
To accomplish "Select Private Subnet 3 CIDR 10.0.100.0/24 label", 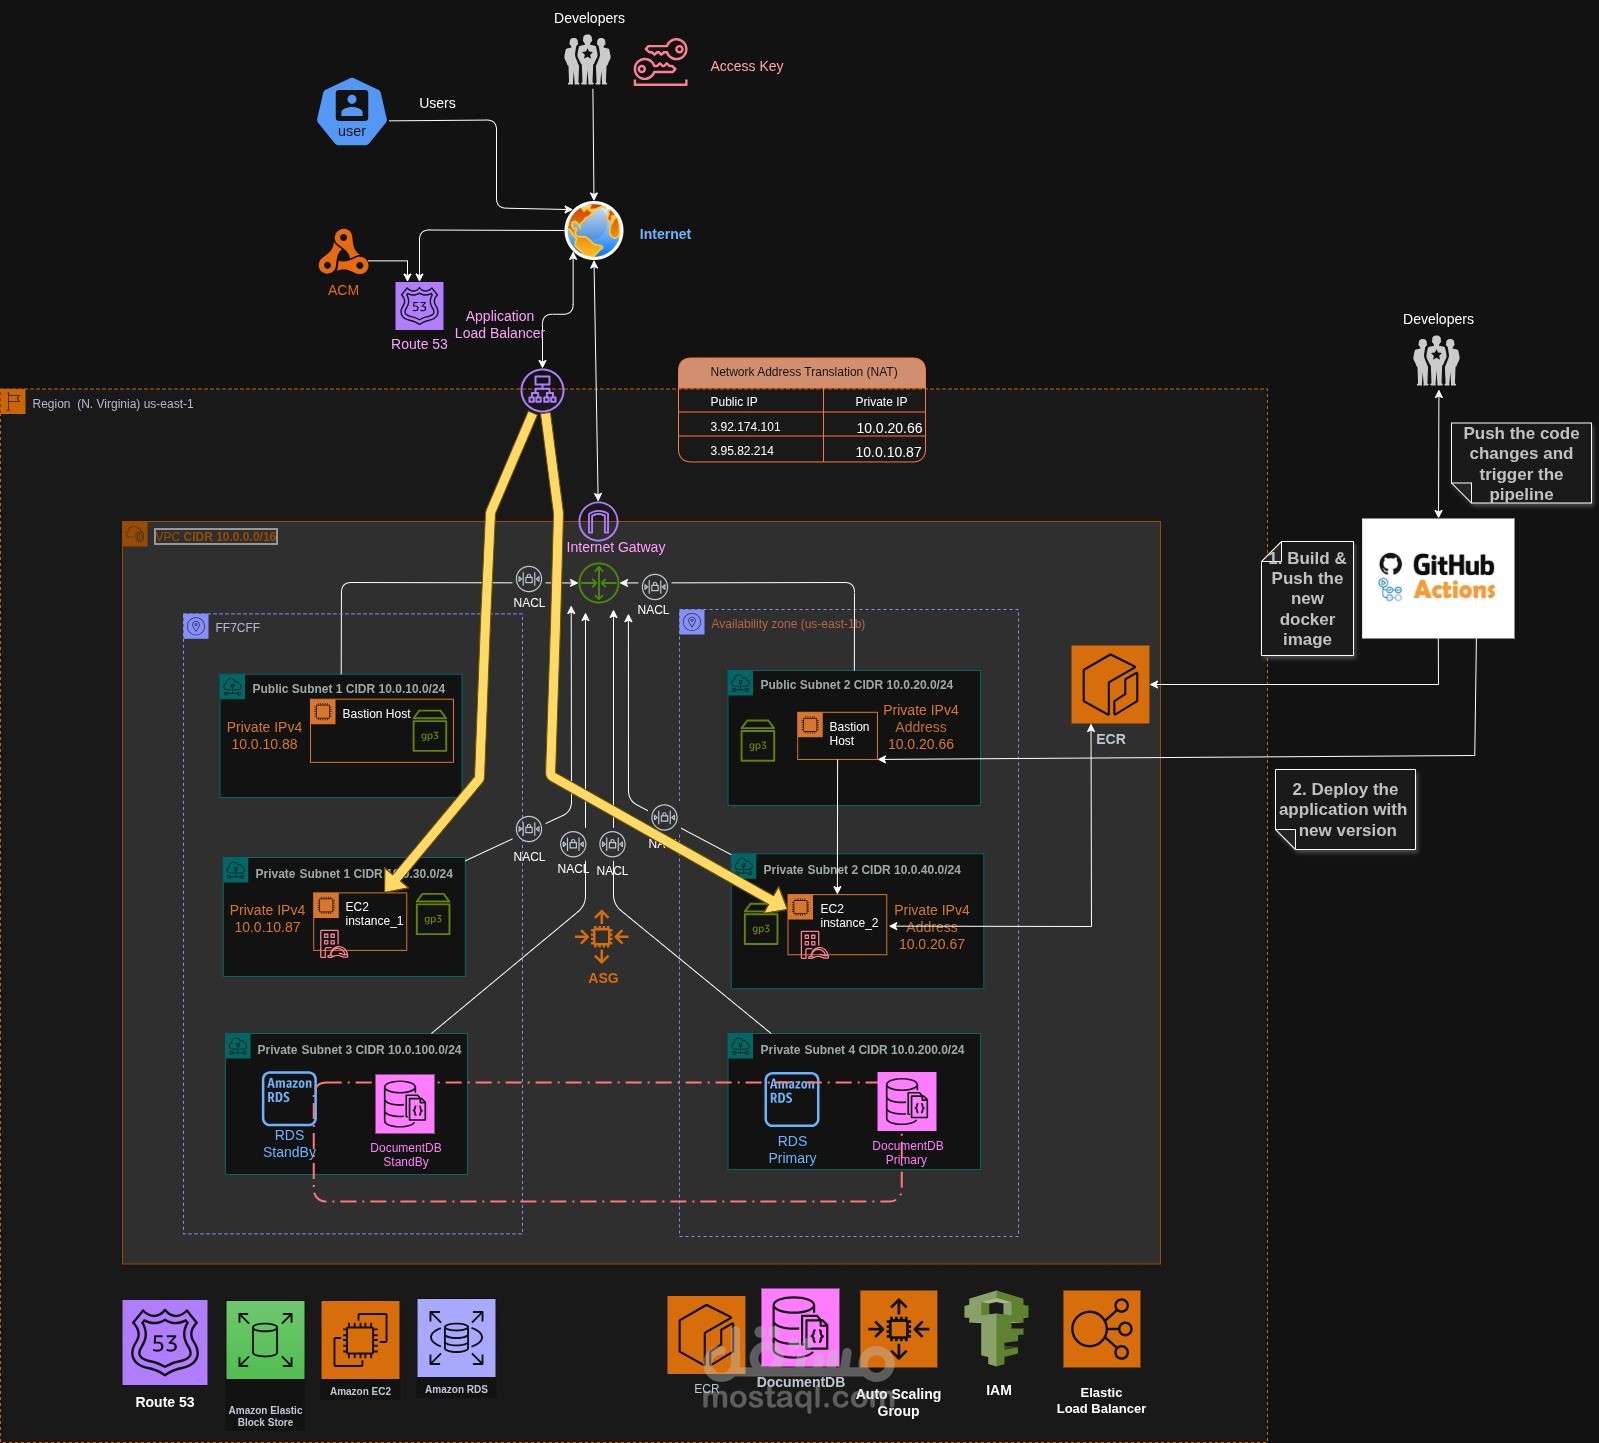I will click(x=359, y=1050).
